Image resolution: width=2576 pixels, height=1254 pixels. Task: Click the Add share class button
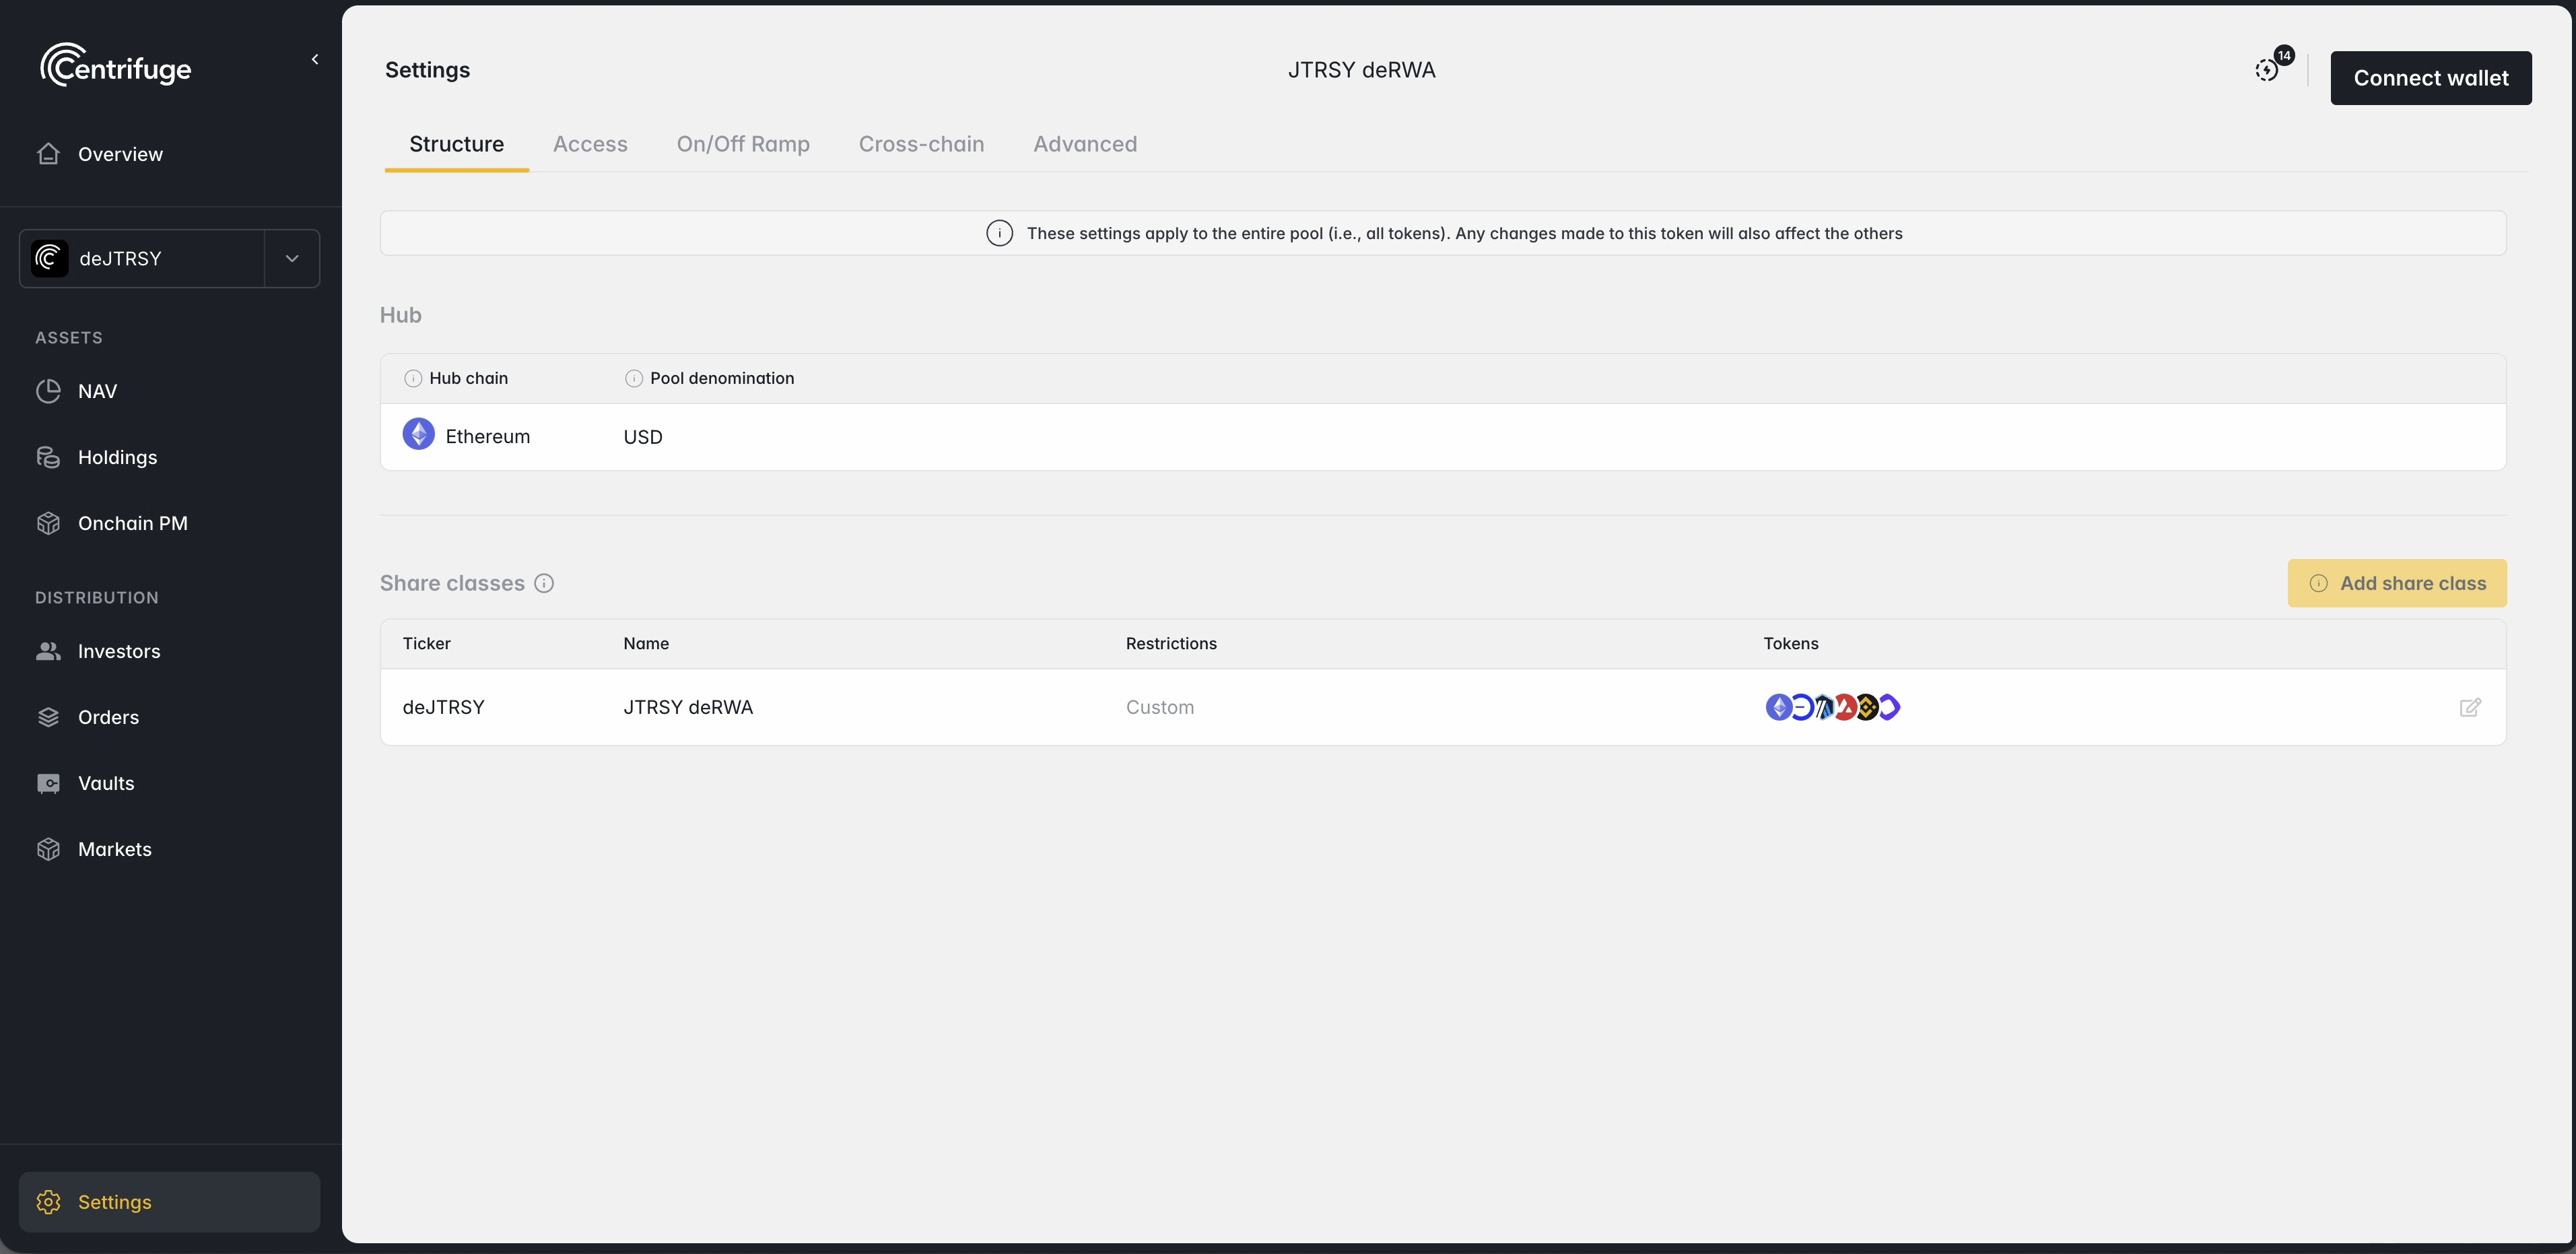[2397, 584]
